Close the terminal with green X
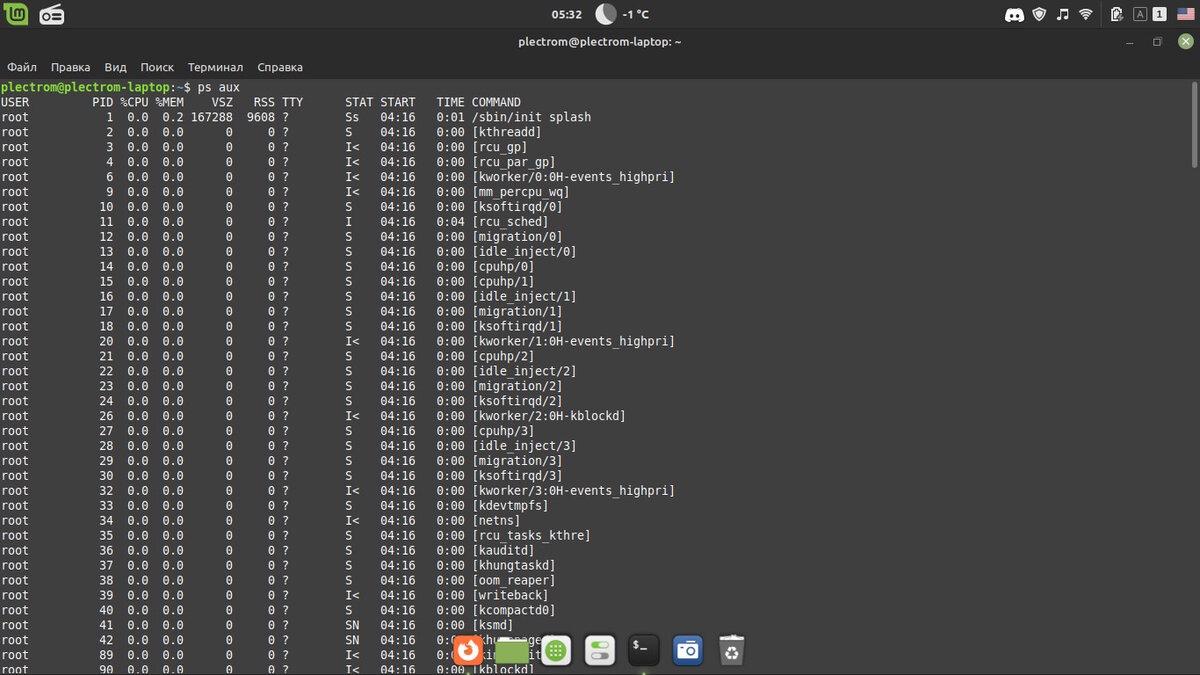 coord(1184,41)
